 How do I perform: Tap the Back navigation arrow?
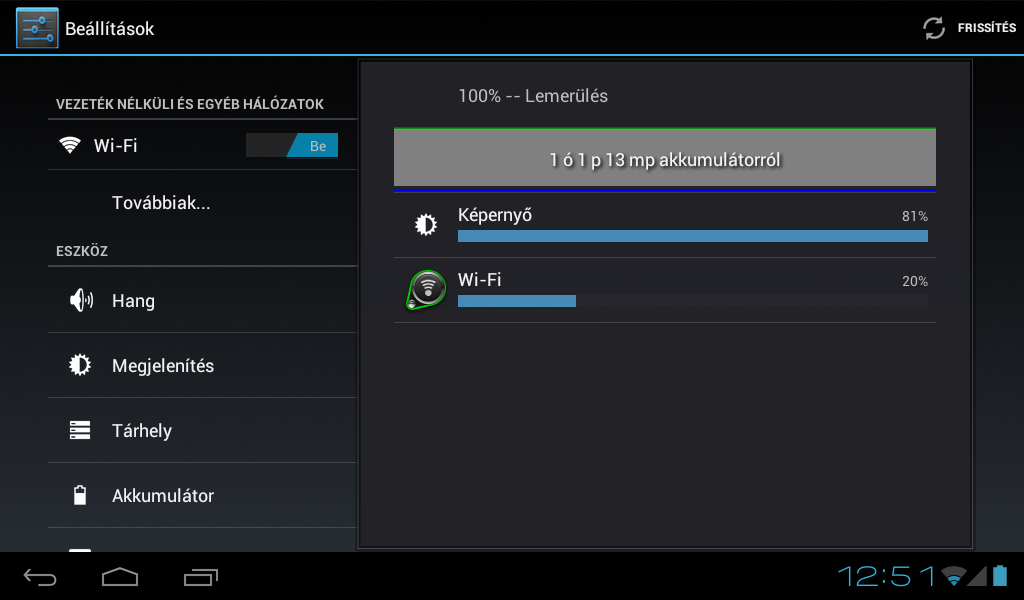40,577
